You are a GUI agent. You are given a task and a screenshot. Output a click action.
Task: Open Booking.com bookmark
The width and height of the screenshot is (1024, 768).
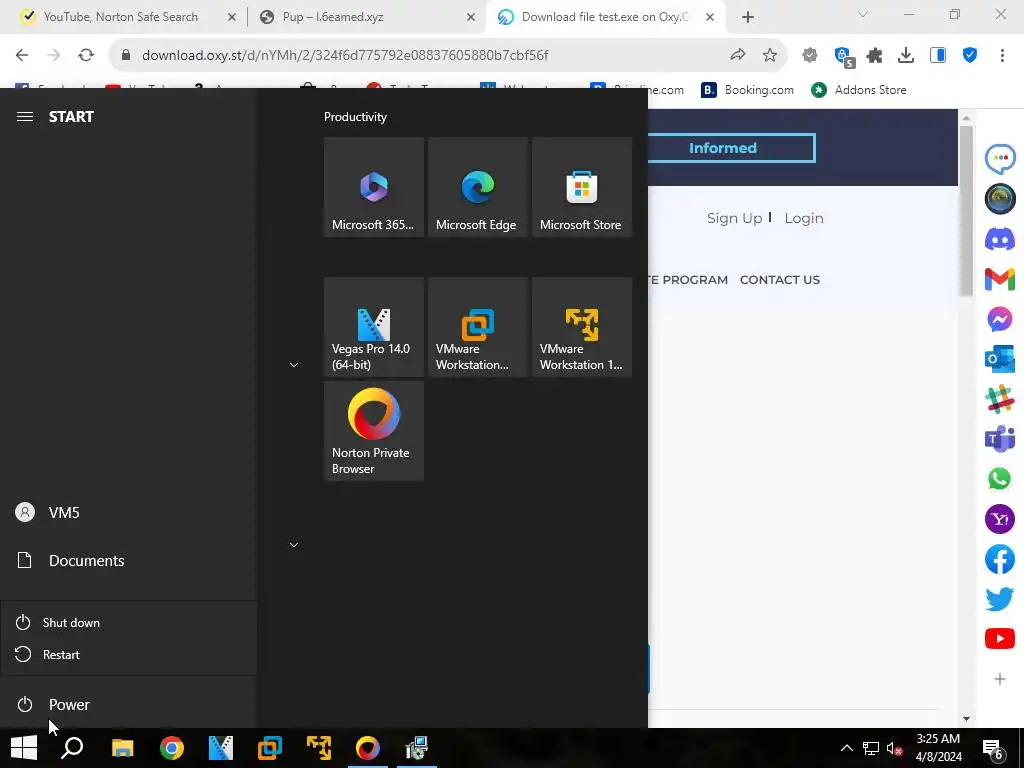point(748,89)
